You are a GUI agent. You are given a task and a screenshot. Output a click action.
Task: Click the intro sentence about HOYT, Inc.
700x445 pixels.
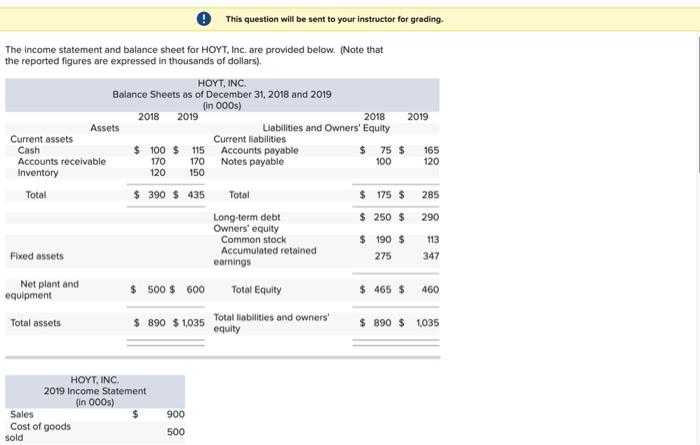tap(194, 55)
